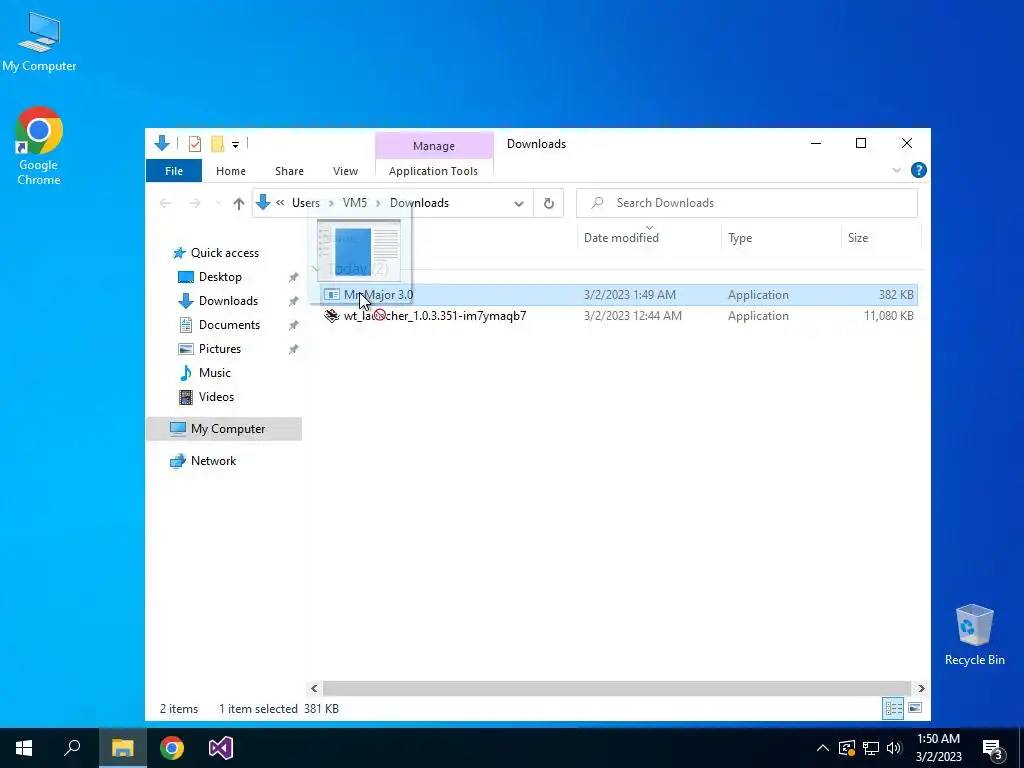The image size is (1024, 768).
Task: Switch to Large icons view layout
Action: 914,708
